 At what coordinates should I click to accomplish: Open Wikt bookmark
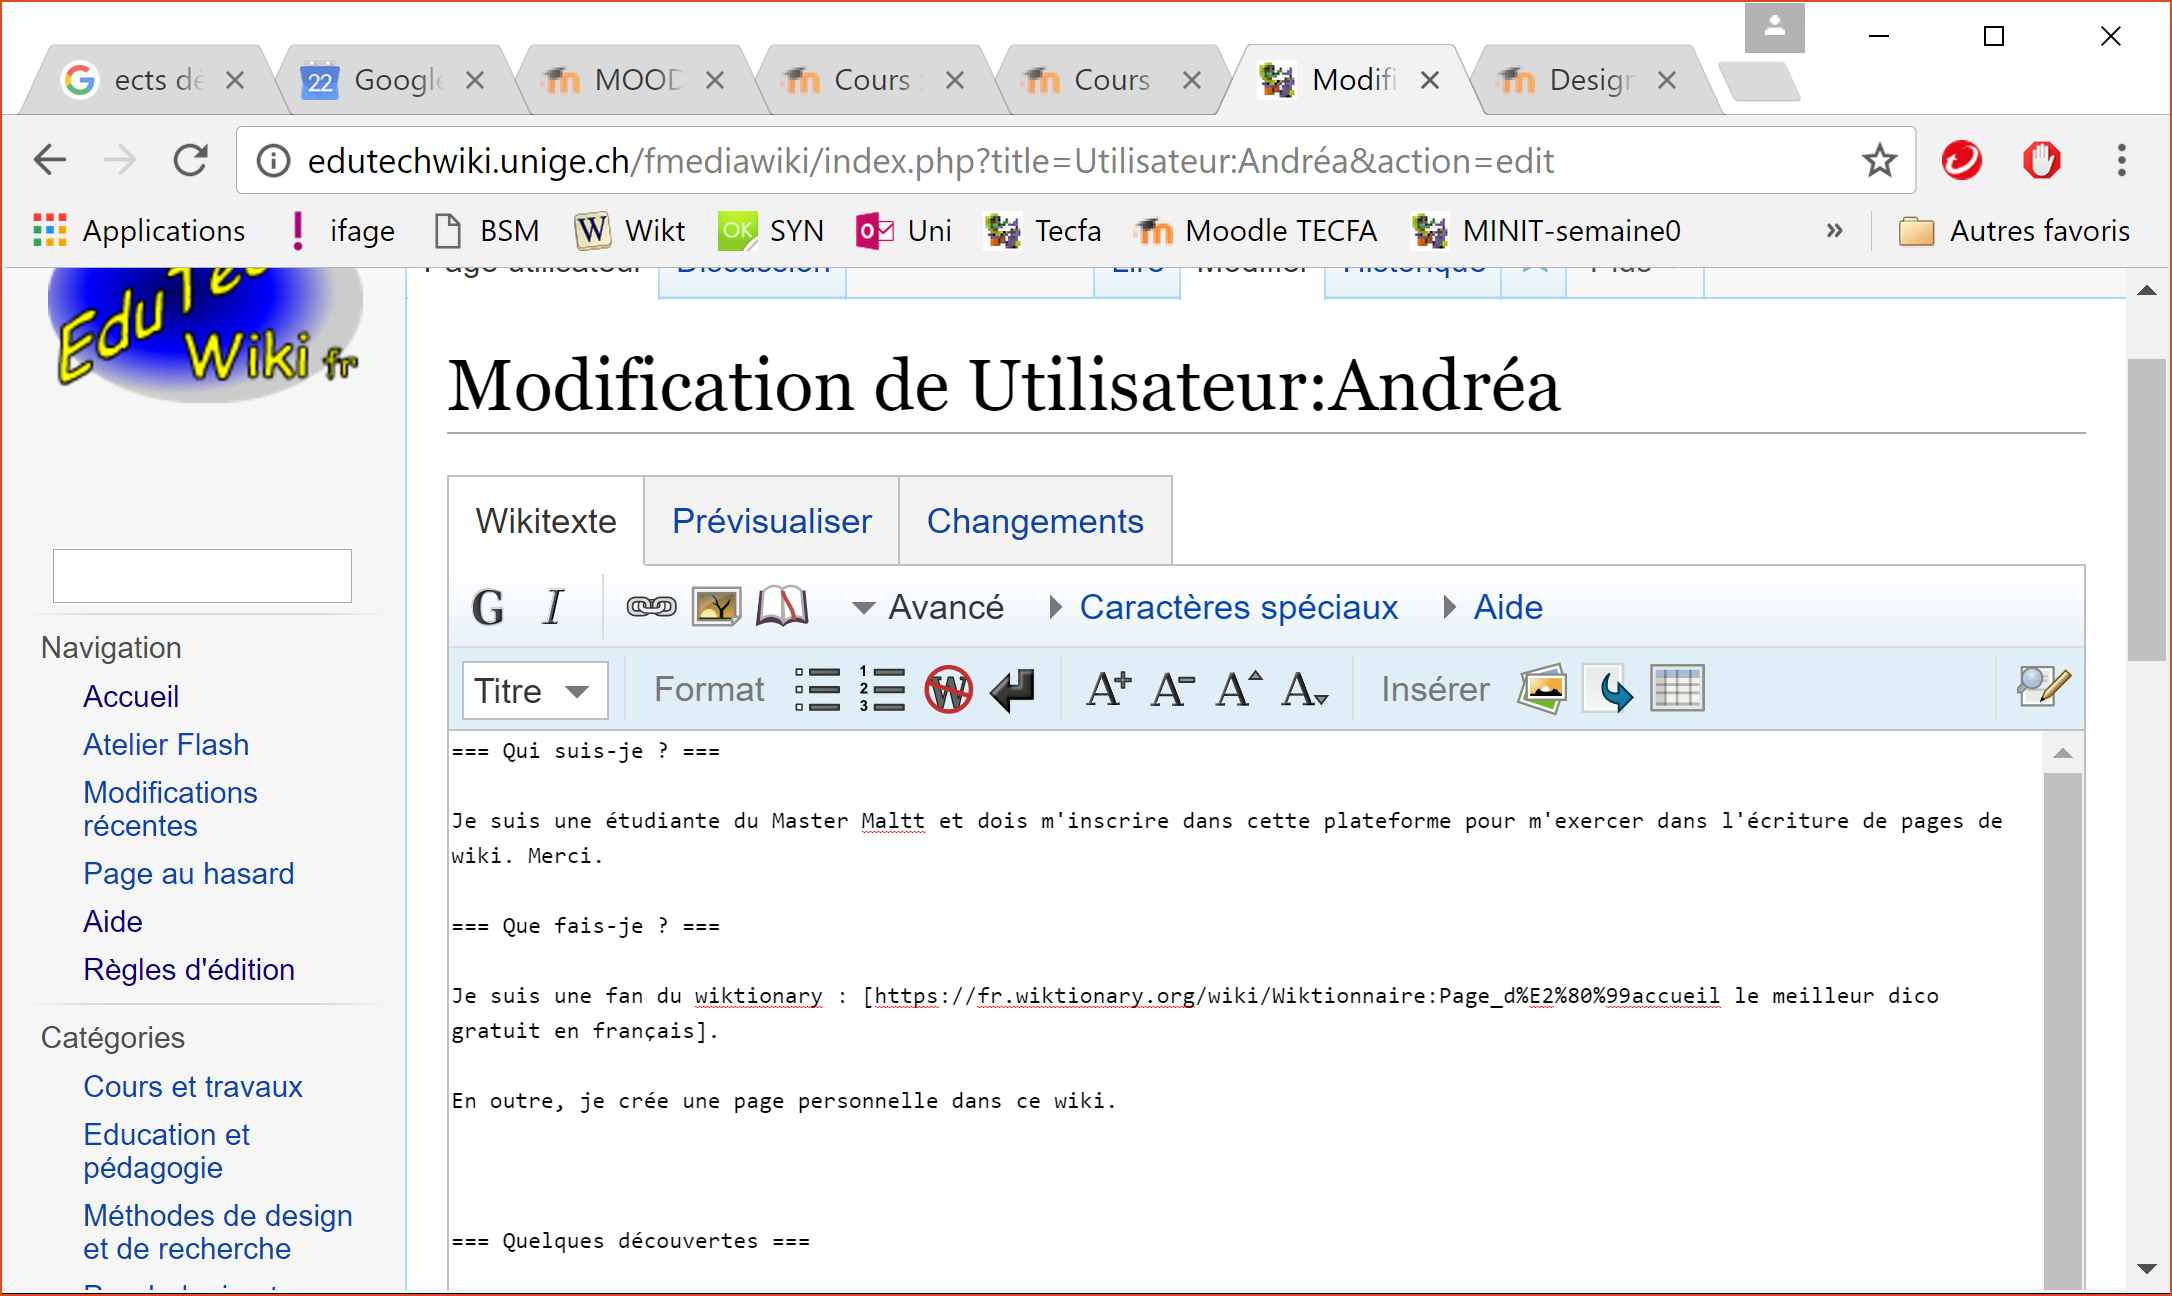pos(630,231)
